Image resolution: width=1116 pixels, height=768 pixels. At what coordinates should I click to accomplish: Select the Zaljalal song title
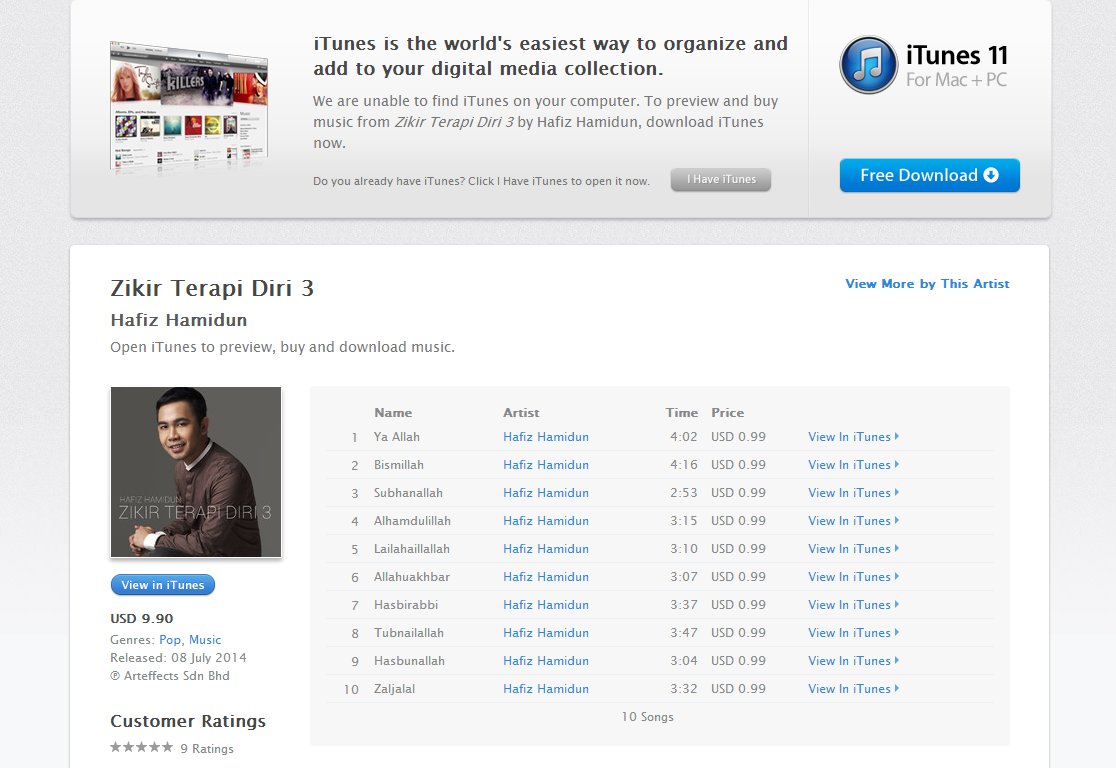[x=394, y=688]
